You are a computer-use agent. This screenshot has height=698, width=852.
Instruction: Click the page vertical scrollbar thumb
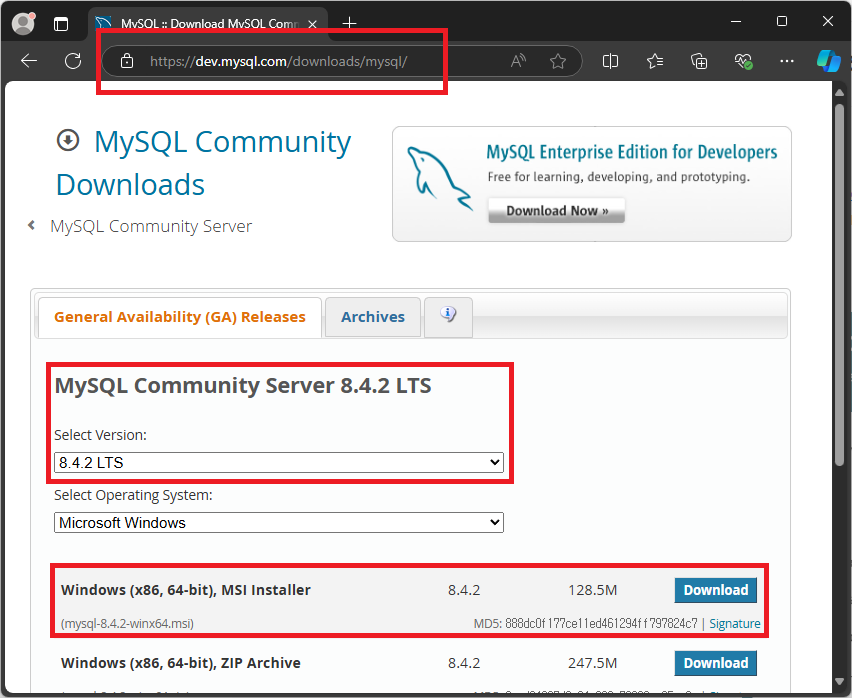click(x=840, y=285)
